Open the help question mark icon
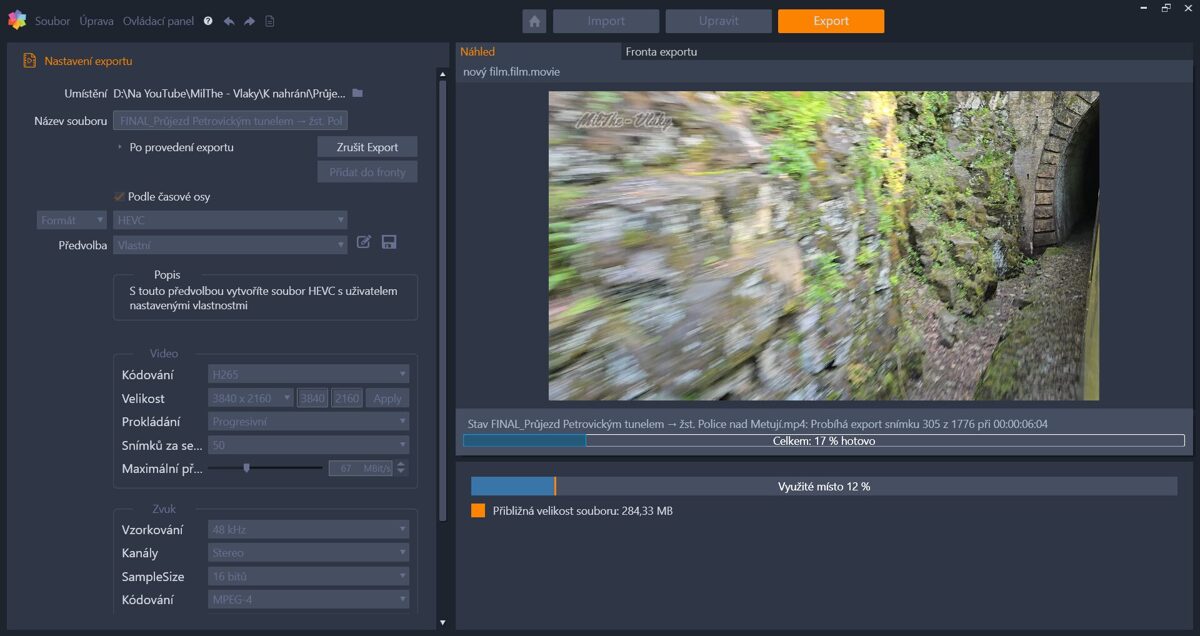 point(208,21)
